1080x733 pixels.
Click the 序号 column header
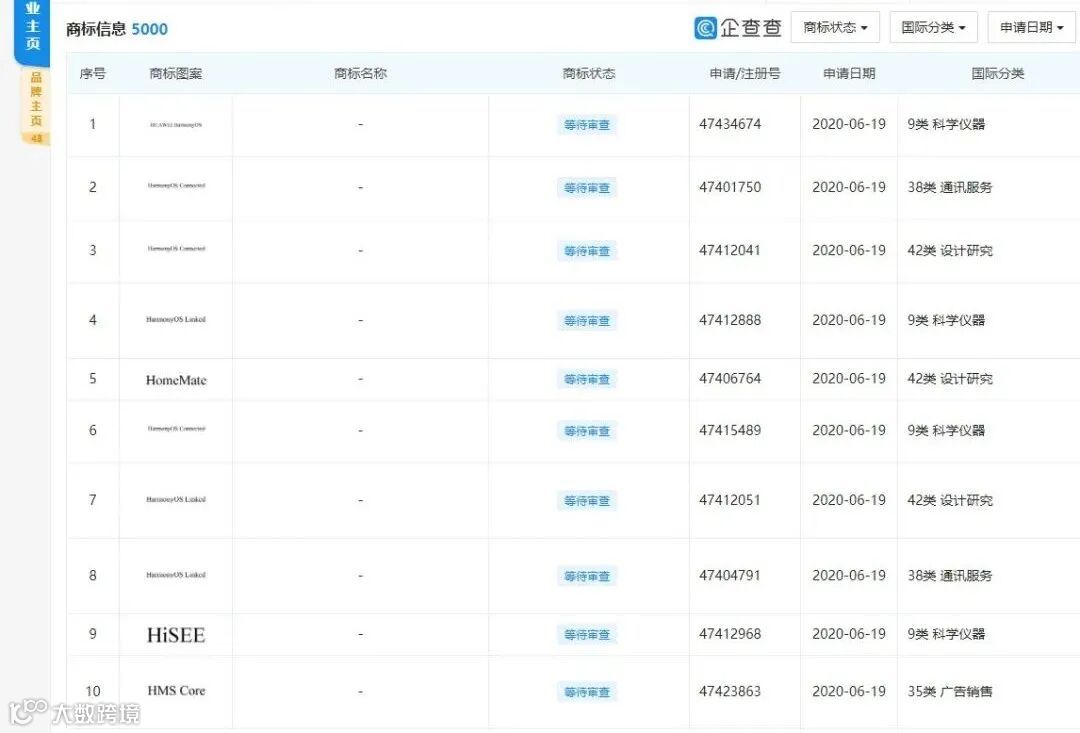[x=93, y=74]
